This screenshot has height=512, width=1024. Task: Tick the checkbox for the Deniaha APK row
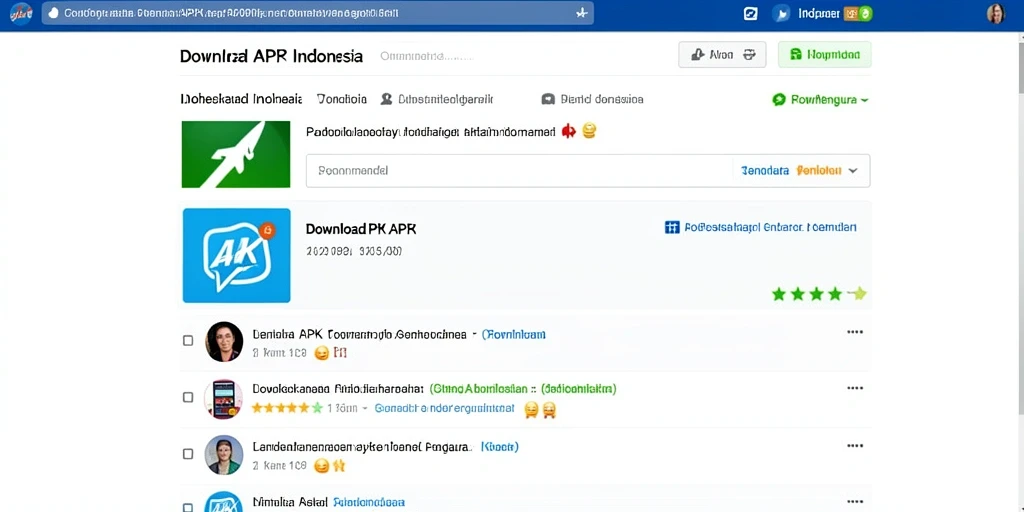tap(188, 340)
